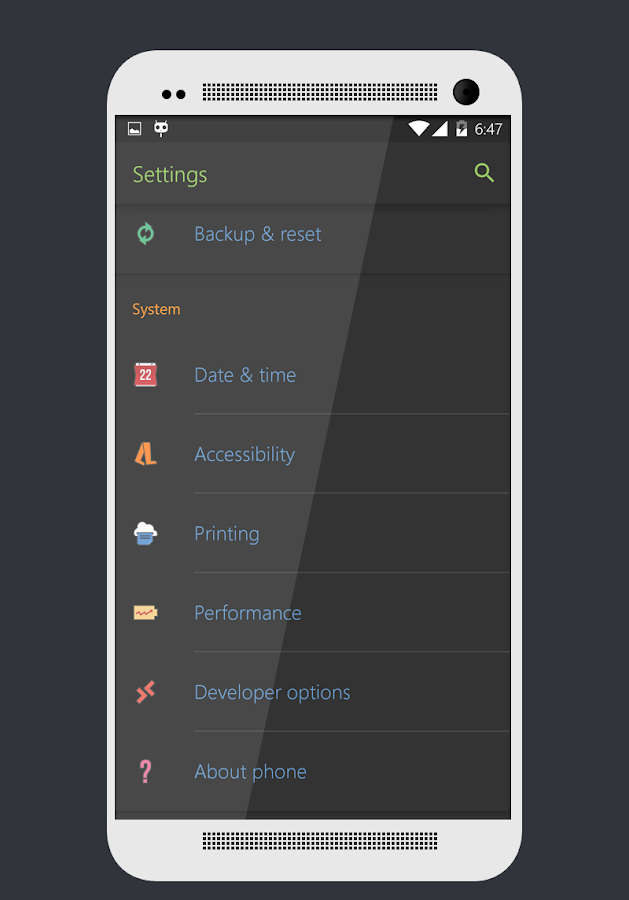Open Date & time settings
Viewport: 629px width, 900px height.
tap(245, 375)
